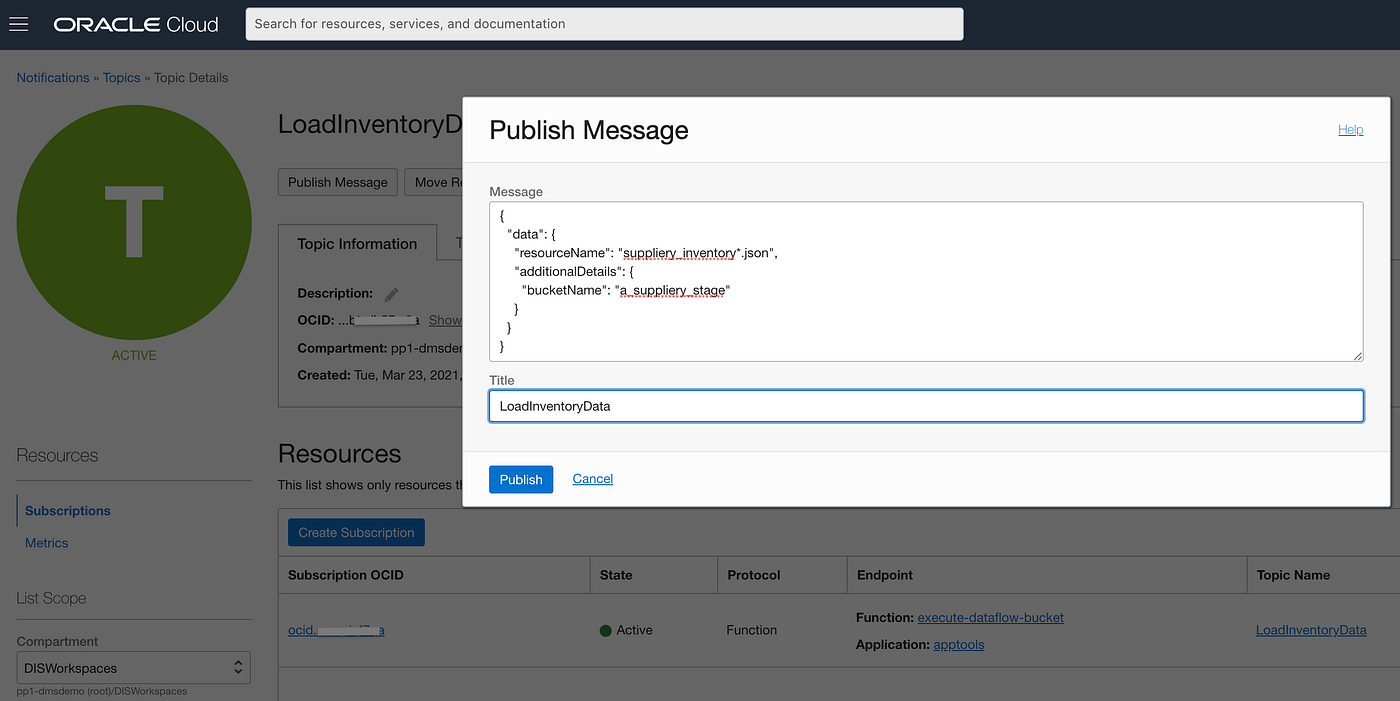1400x701 pixels.
Task: Click Show link next to OCID
Action: coord(445,320)
